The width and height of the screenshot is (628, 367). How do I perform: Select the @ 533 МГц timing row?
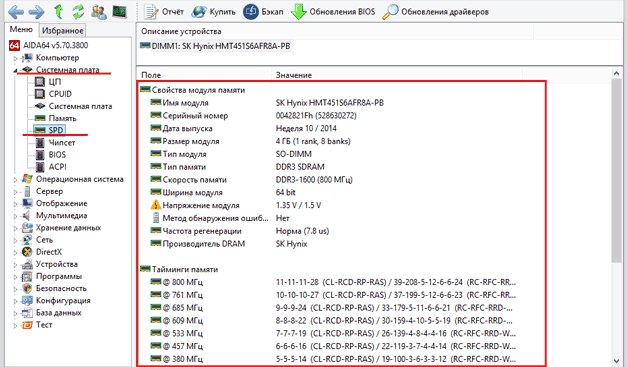coord(333,334)
